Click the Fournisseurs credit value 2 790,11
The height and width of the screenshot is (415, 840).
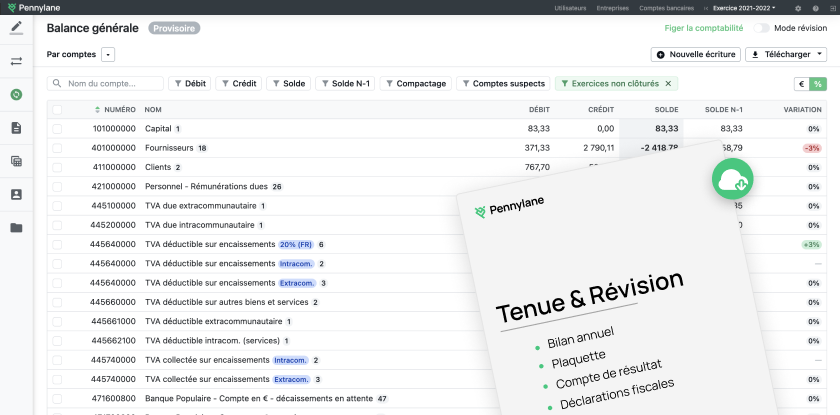599,148
